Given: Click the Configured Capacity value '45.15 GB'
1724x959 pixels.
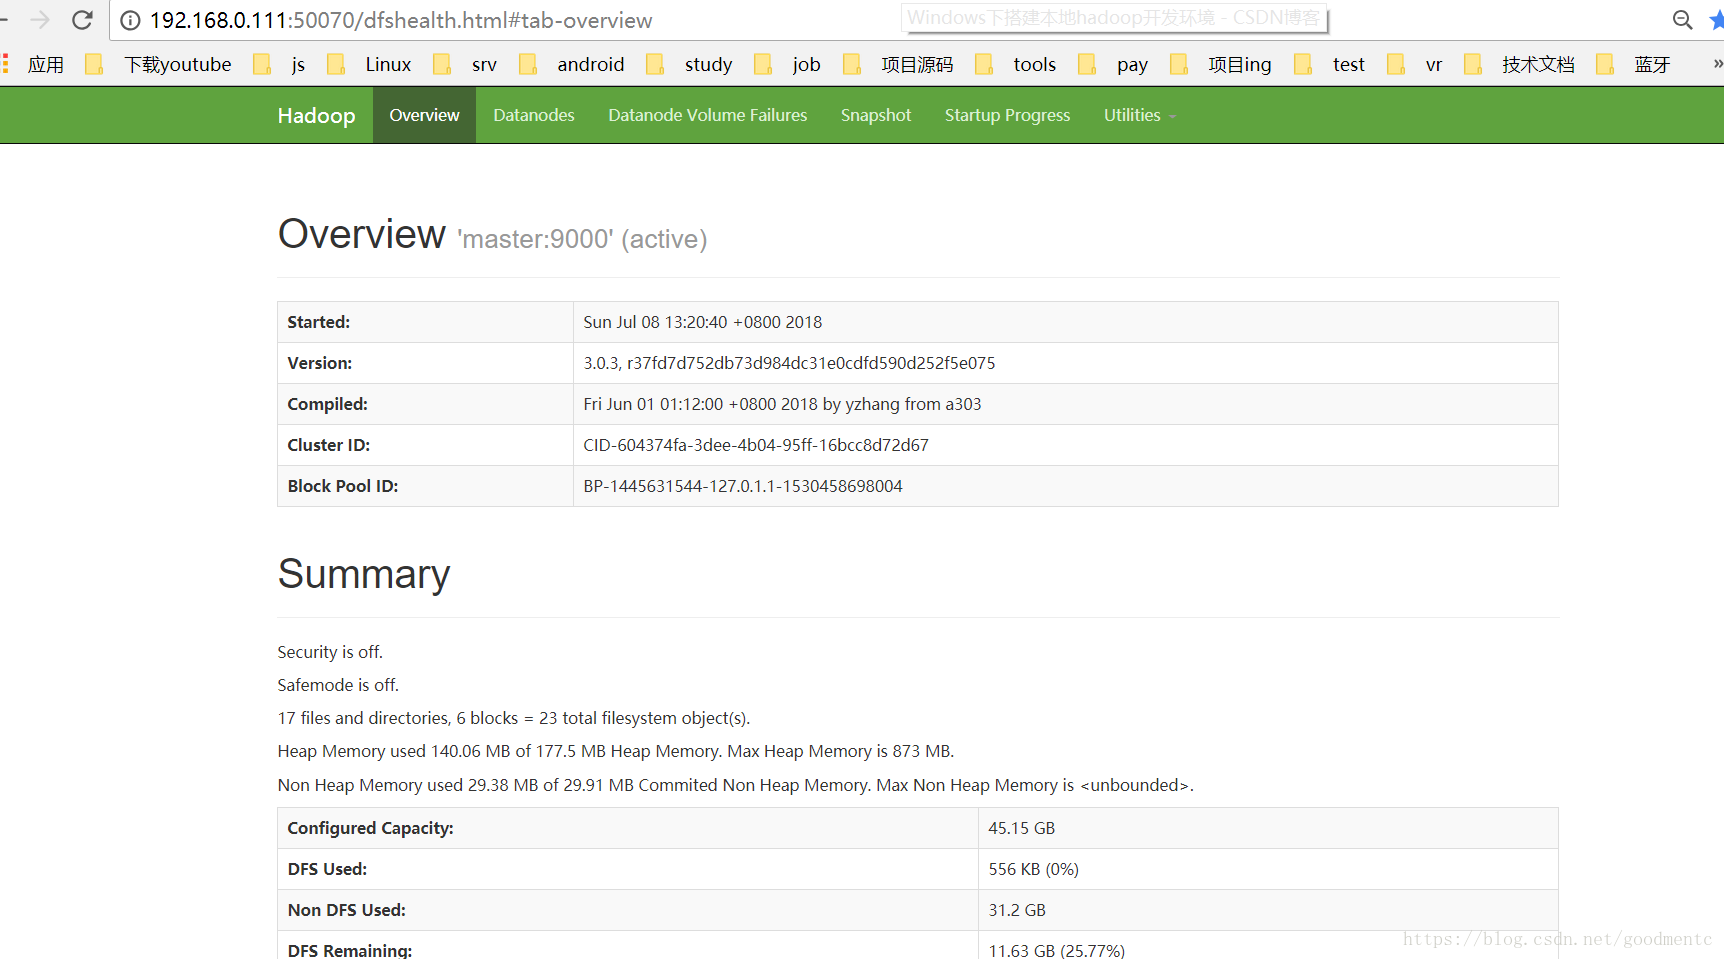Looking at the screenshot, I should pos(1022,828).
